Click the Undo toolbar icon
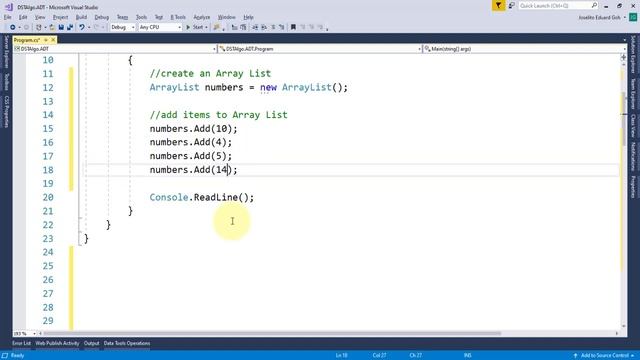 (82, 27)
